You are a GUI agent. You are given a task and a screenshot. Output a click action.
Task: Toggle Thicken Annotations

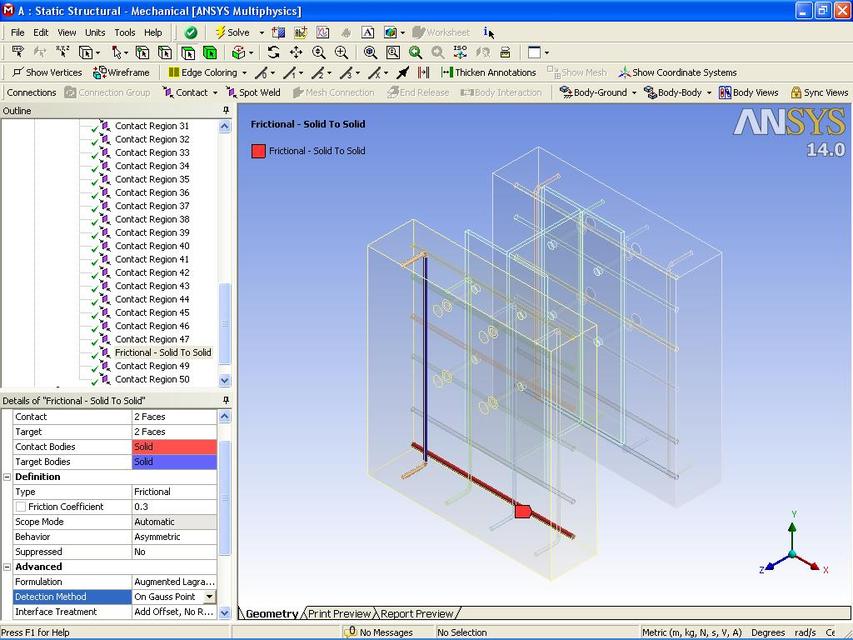[x=490, y=72]
